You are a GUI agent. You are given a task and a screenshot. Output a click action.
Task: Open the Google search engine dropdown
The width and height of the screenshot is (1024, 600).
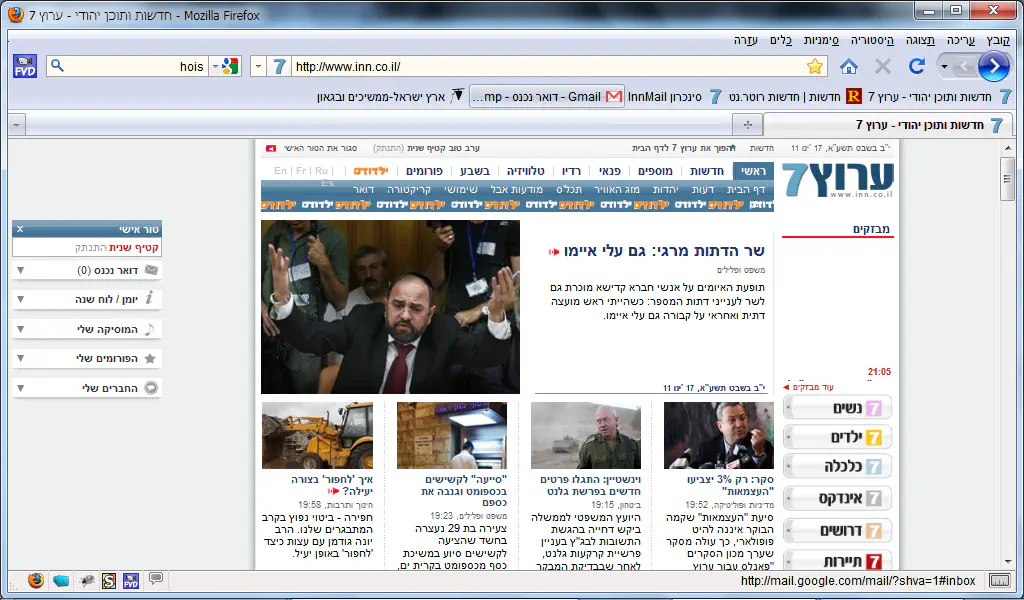(x=229, y=67)
